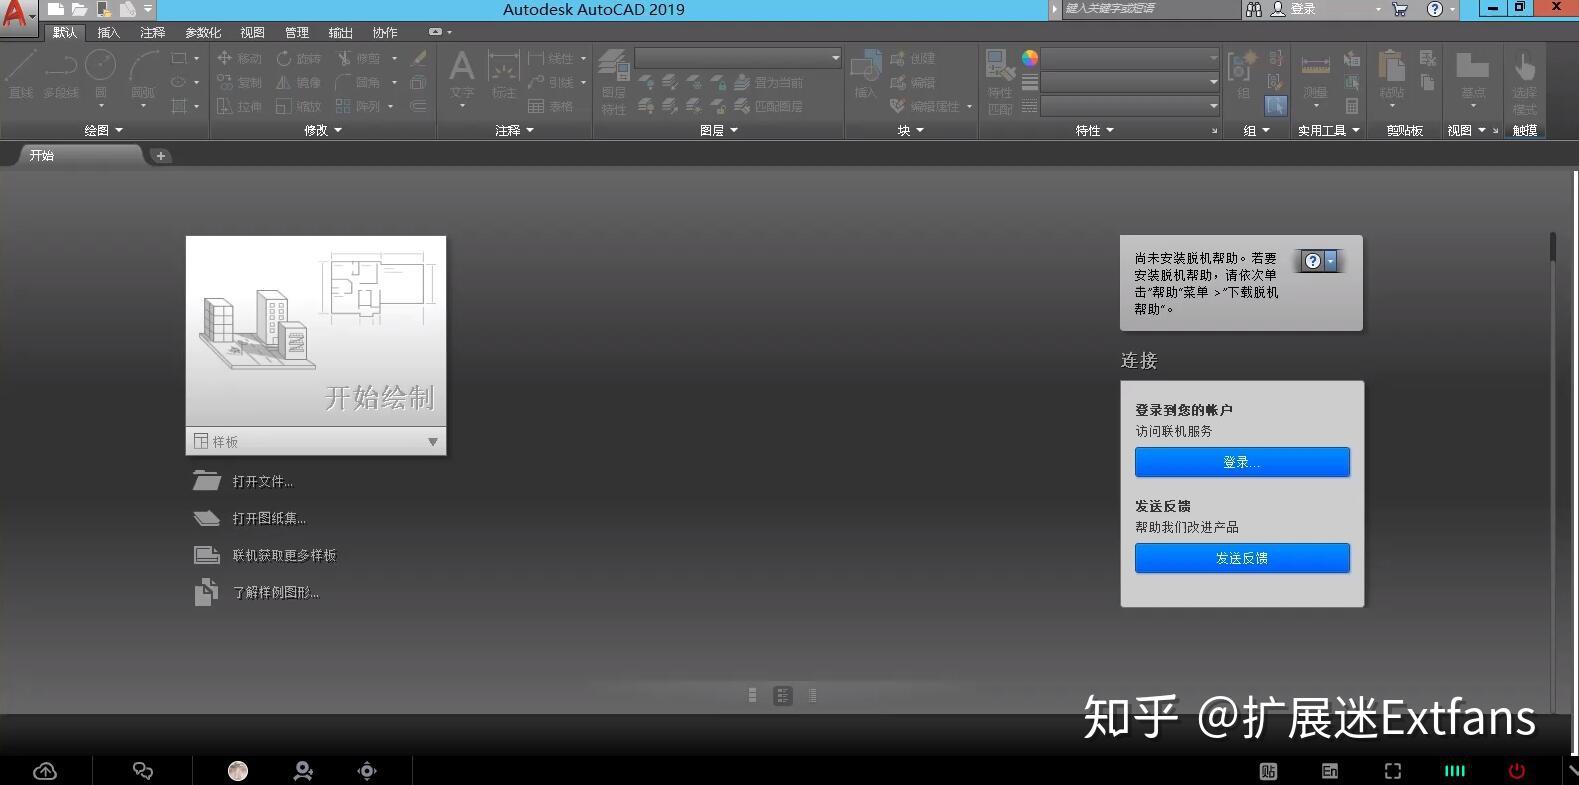1579x785 pixels.
Task: Click the Send Feedback (发送反馈) button
Action: [1242, 558]
